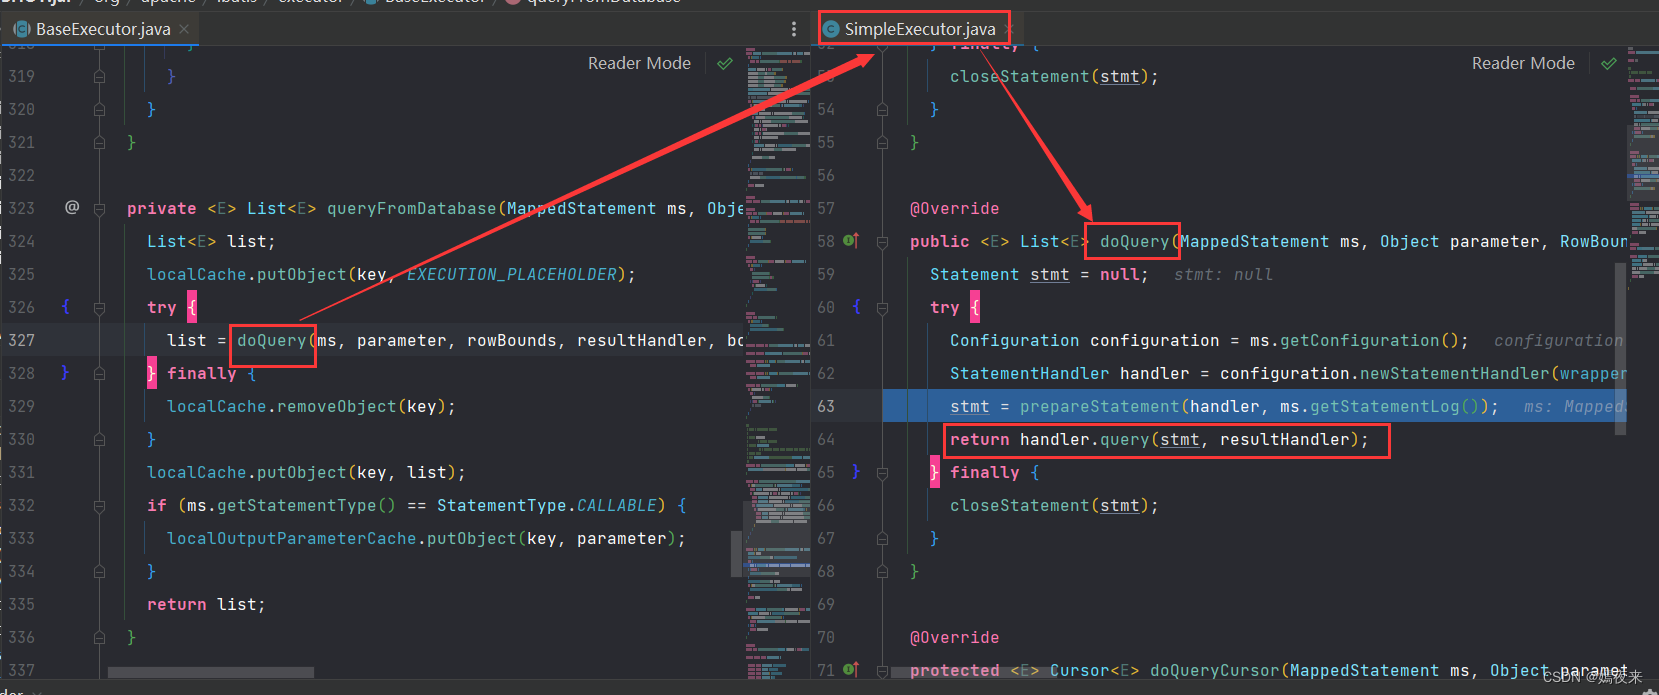The image size is (1659, 695).
Task: Click the BaseExecutor.java class file icon
Action: tap(22, 29)
